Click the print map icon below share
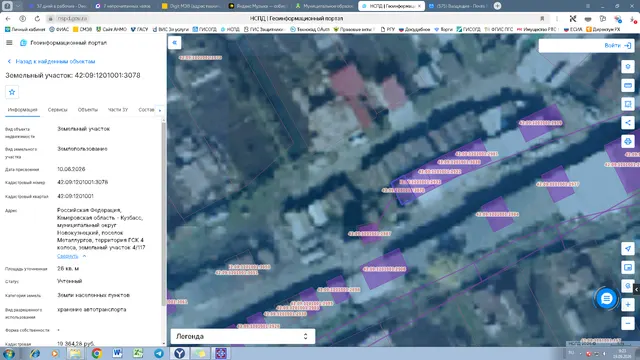Screen dimensions: 640x360 (628, 141)
